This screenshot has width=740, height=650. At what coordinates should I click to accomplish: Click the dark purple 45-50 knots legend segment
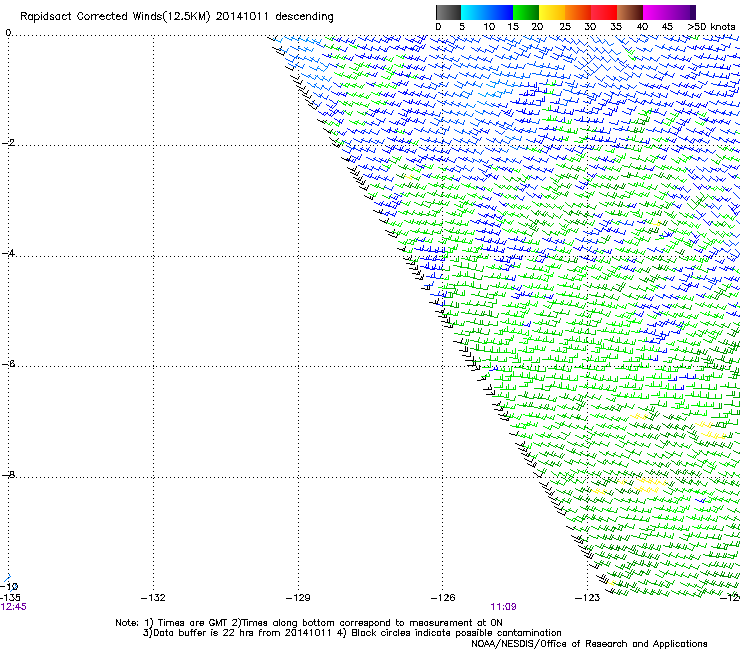(x=682, y=12)
